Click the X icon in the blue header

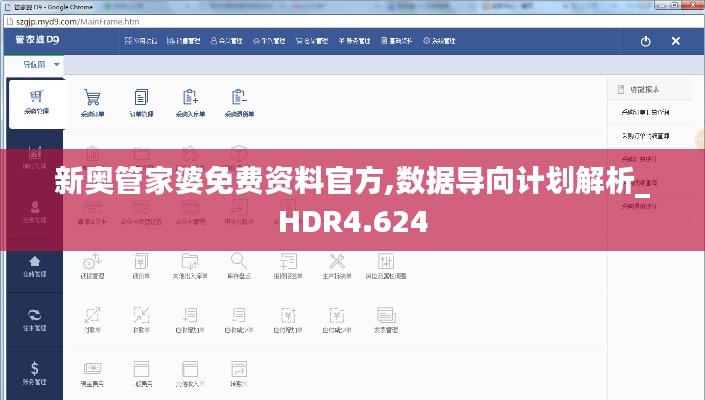pos(675,41)
